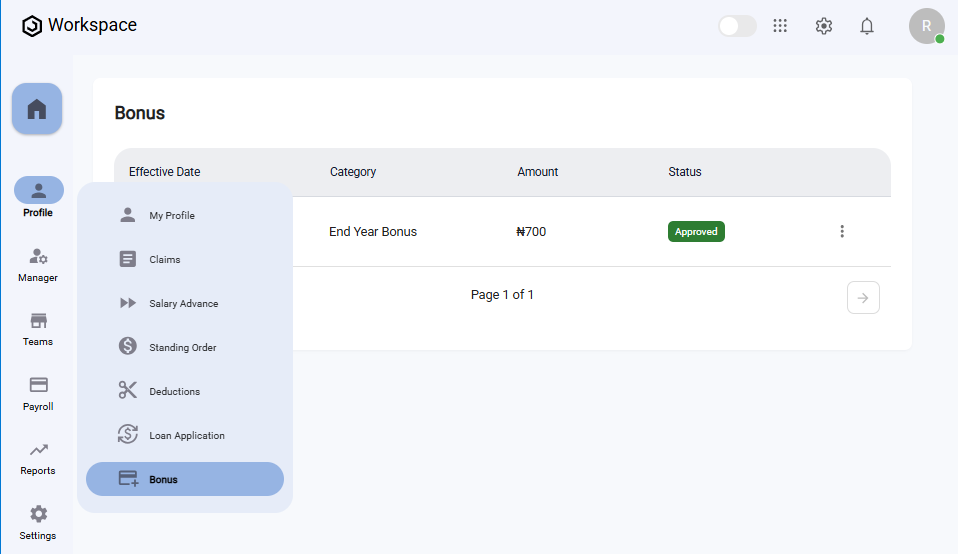Open the gear settings icon in header

pyautogui.click(x=824, y=26)
